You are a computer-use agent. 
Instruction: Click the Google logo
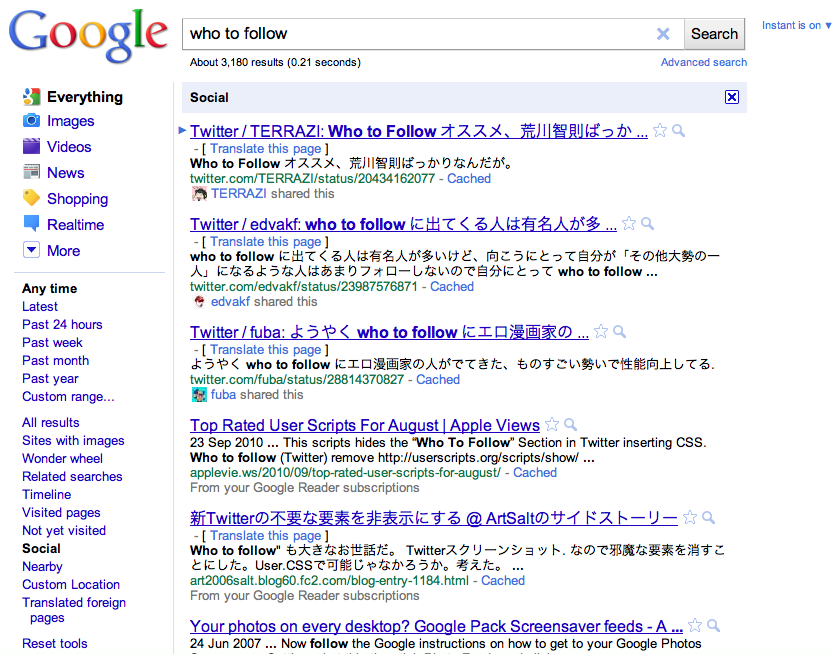88,35
